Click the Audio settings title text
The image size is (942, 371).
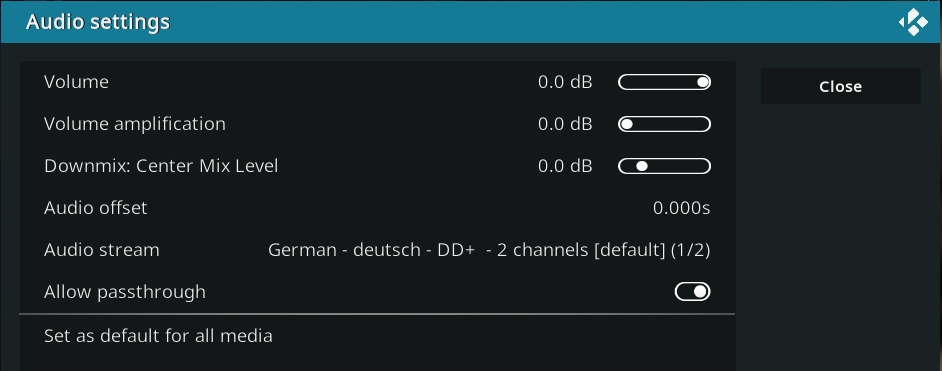tap(98, 22)
